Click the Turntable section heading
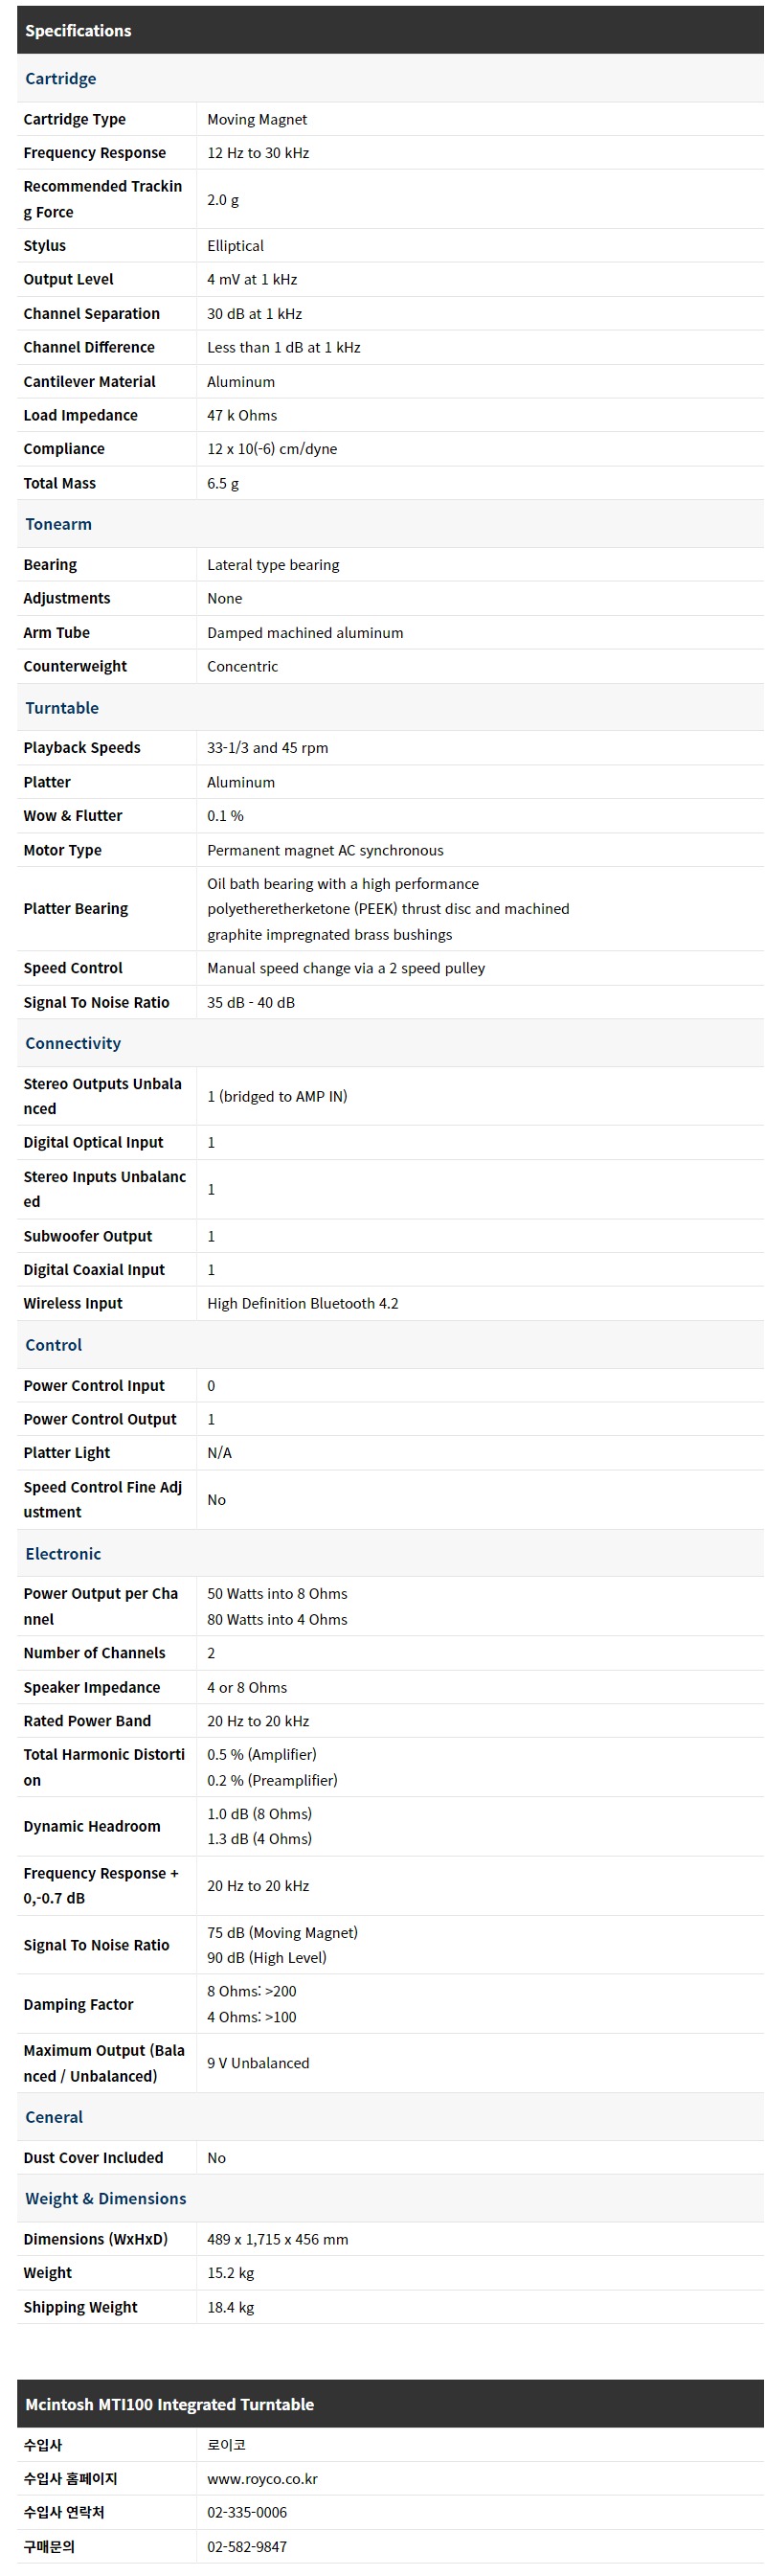Image resolution: width=765 pixels, height=2576 pixels. 62,707
